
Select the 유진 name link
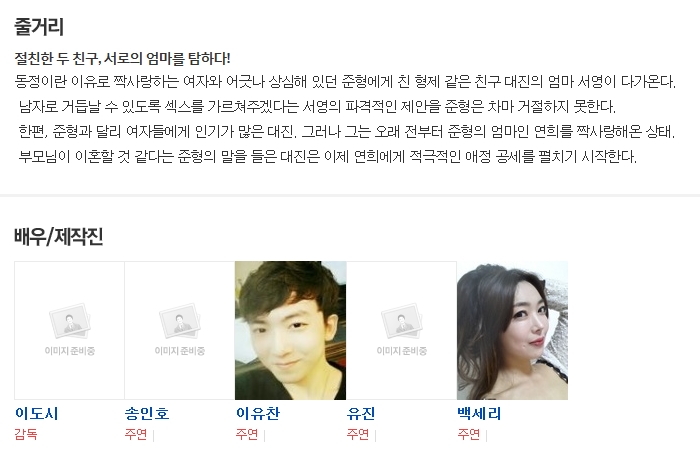pyautogui.click(x=361, y=413)
